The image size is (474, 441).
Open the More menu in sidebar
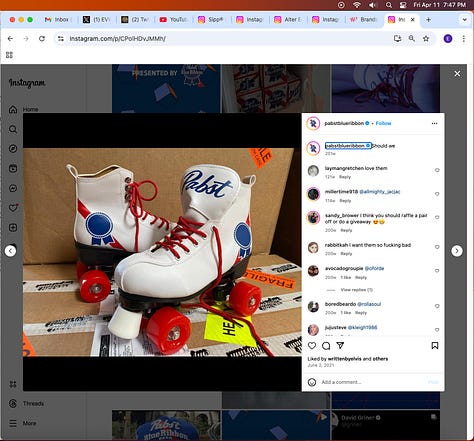23,423
